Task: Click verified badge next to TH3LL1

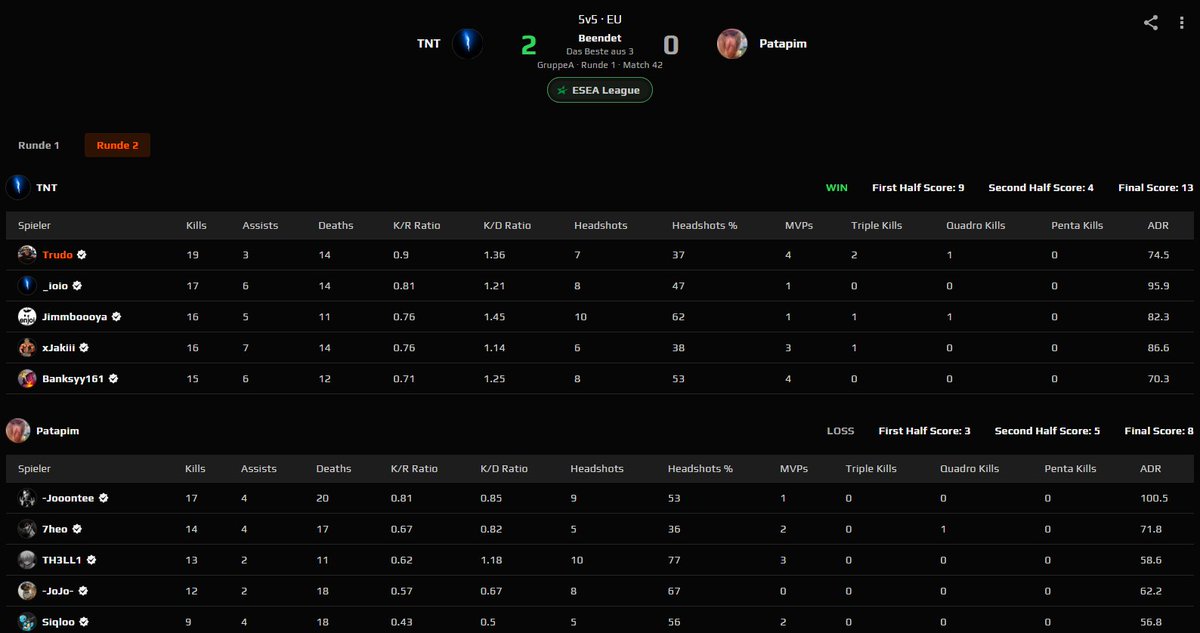Action: (x=91, y=560)
